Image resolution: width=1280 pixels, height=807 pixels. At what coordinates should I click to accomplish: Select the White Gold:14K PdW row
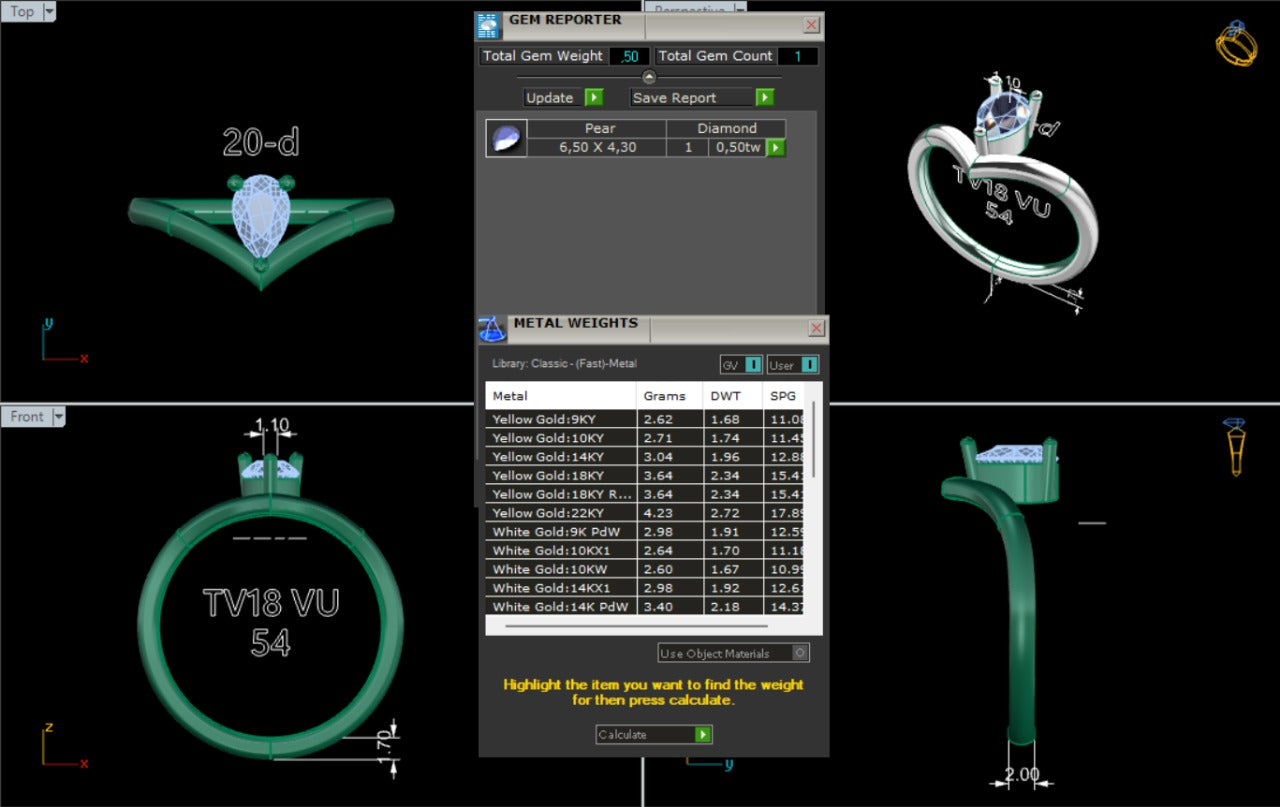pyautogui.click(x=646, y=606)
